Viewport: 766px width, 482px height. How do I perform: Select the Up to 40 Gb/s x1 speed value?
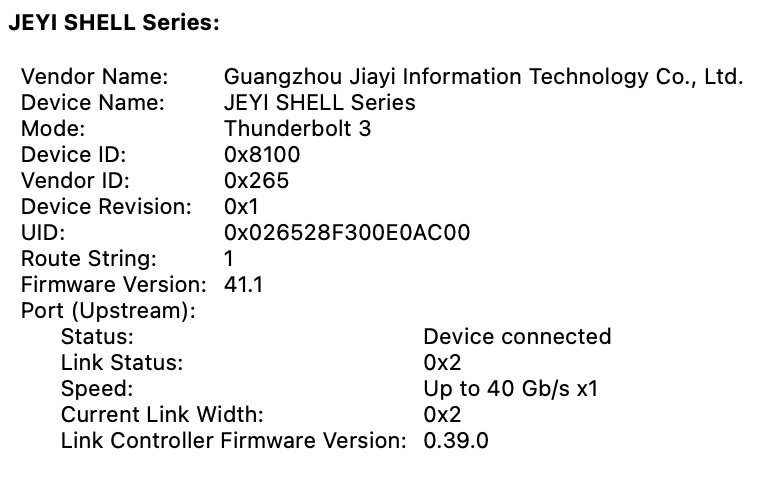[510, 389]
